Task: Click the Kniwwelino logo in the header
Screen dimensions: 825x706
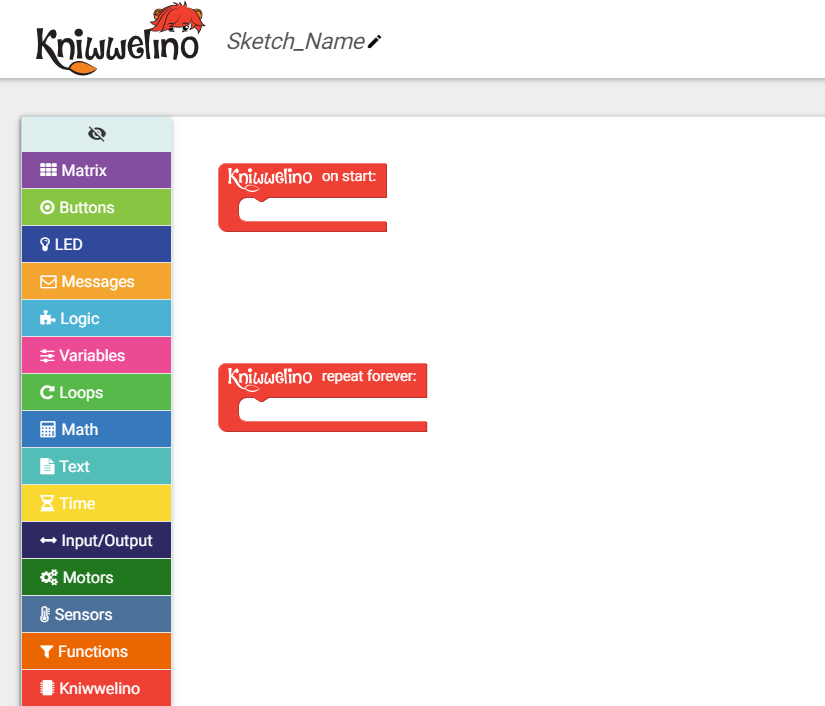Action: (120, 39)
